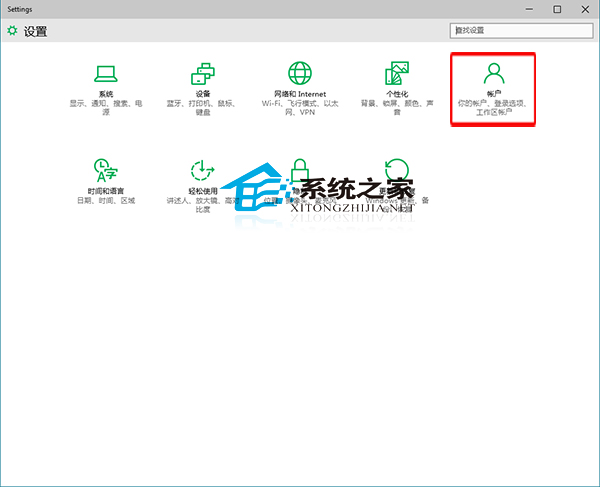Open the 帐户 (Accounts) person icon
The width and height of the screenshot is (600, 487).
coord(494,73)
